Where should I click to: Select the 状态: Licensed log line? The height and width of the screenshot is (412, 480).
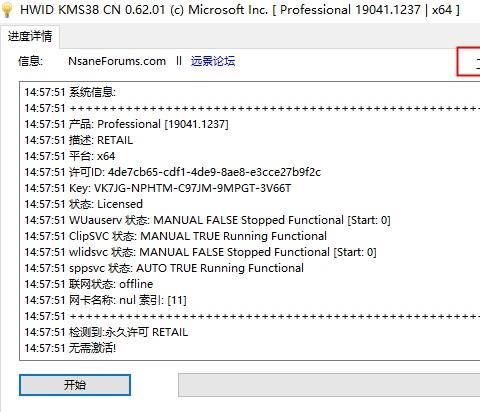[x=83, y=204]
